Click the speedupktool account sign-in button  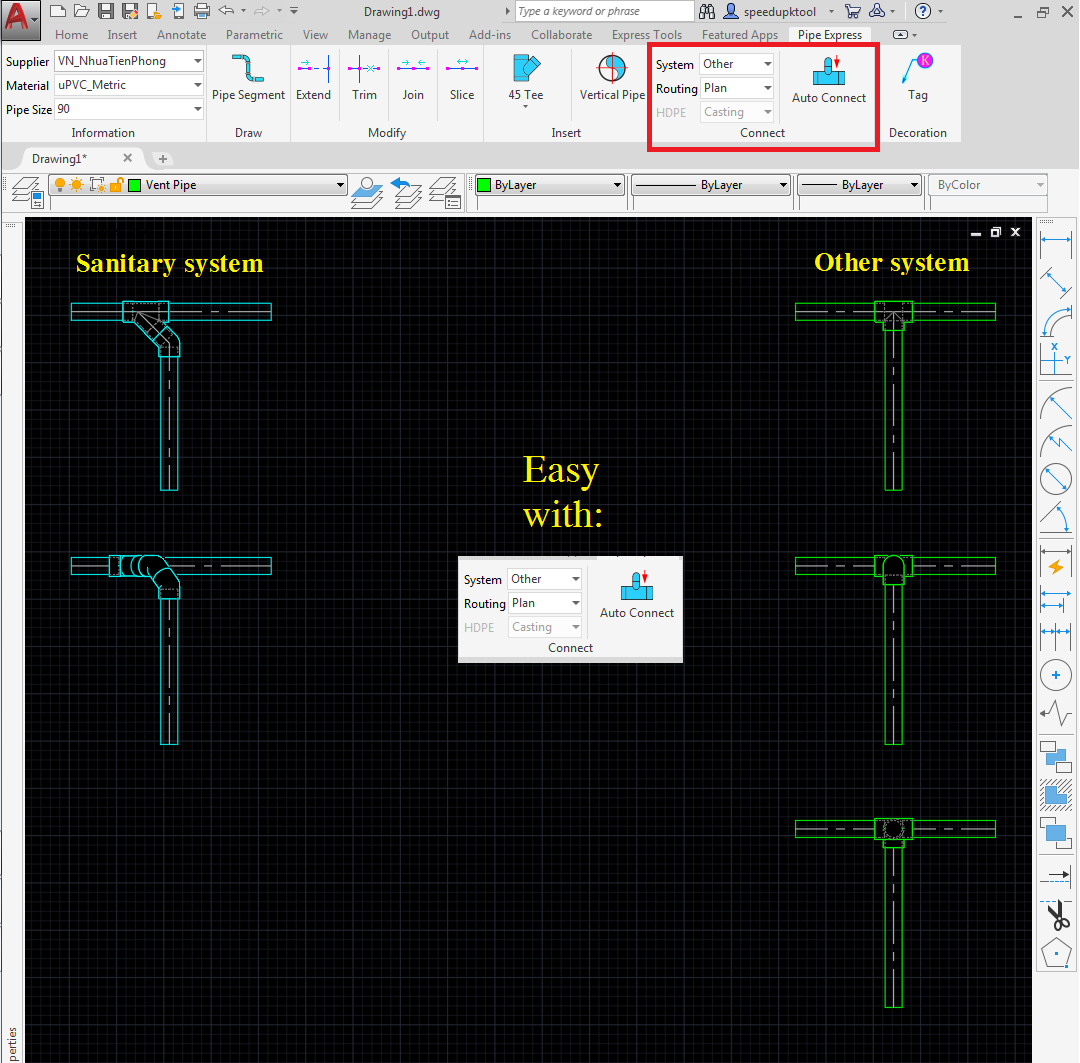[779, 11]
